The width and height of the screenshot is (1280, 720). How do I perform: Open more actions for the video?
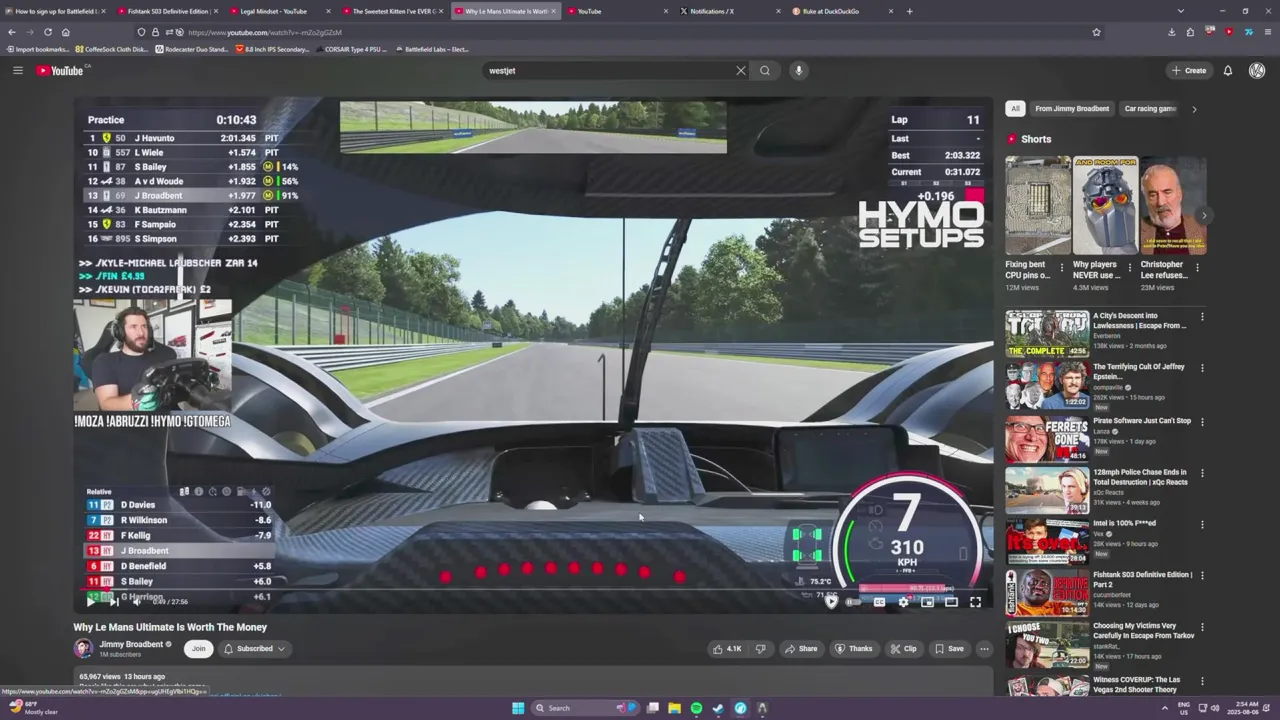pos(984,648)
